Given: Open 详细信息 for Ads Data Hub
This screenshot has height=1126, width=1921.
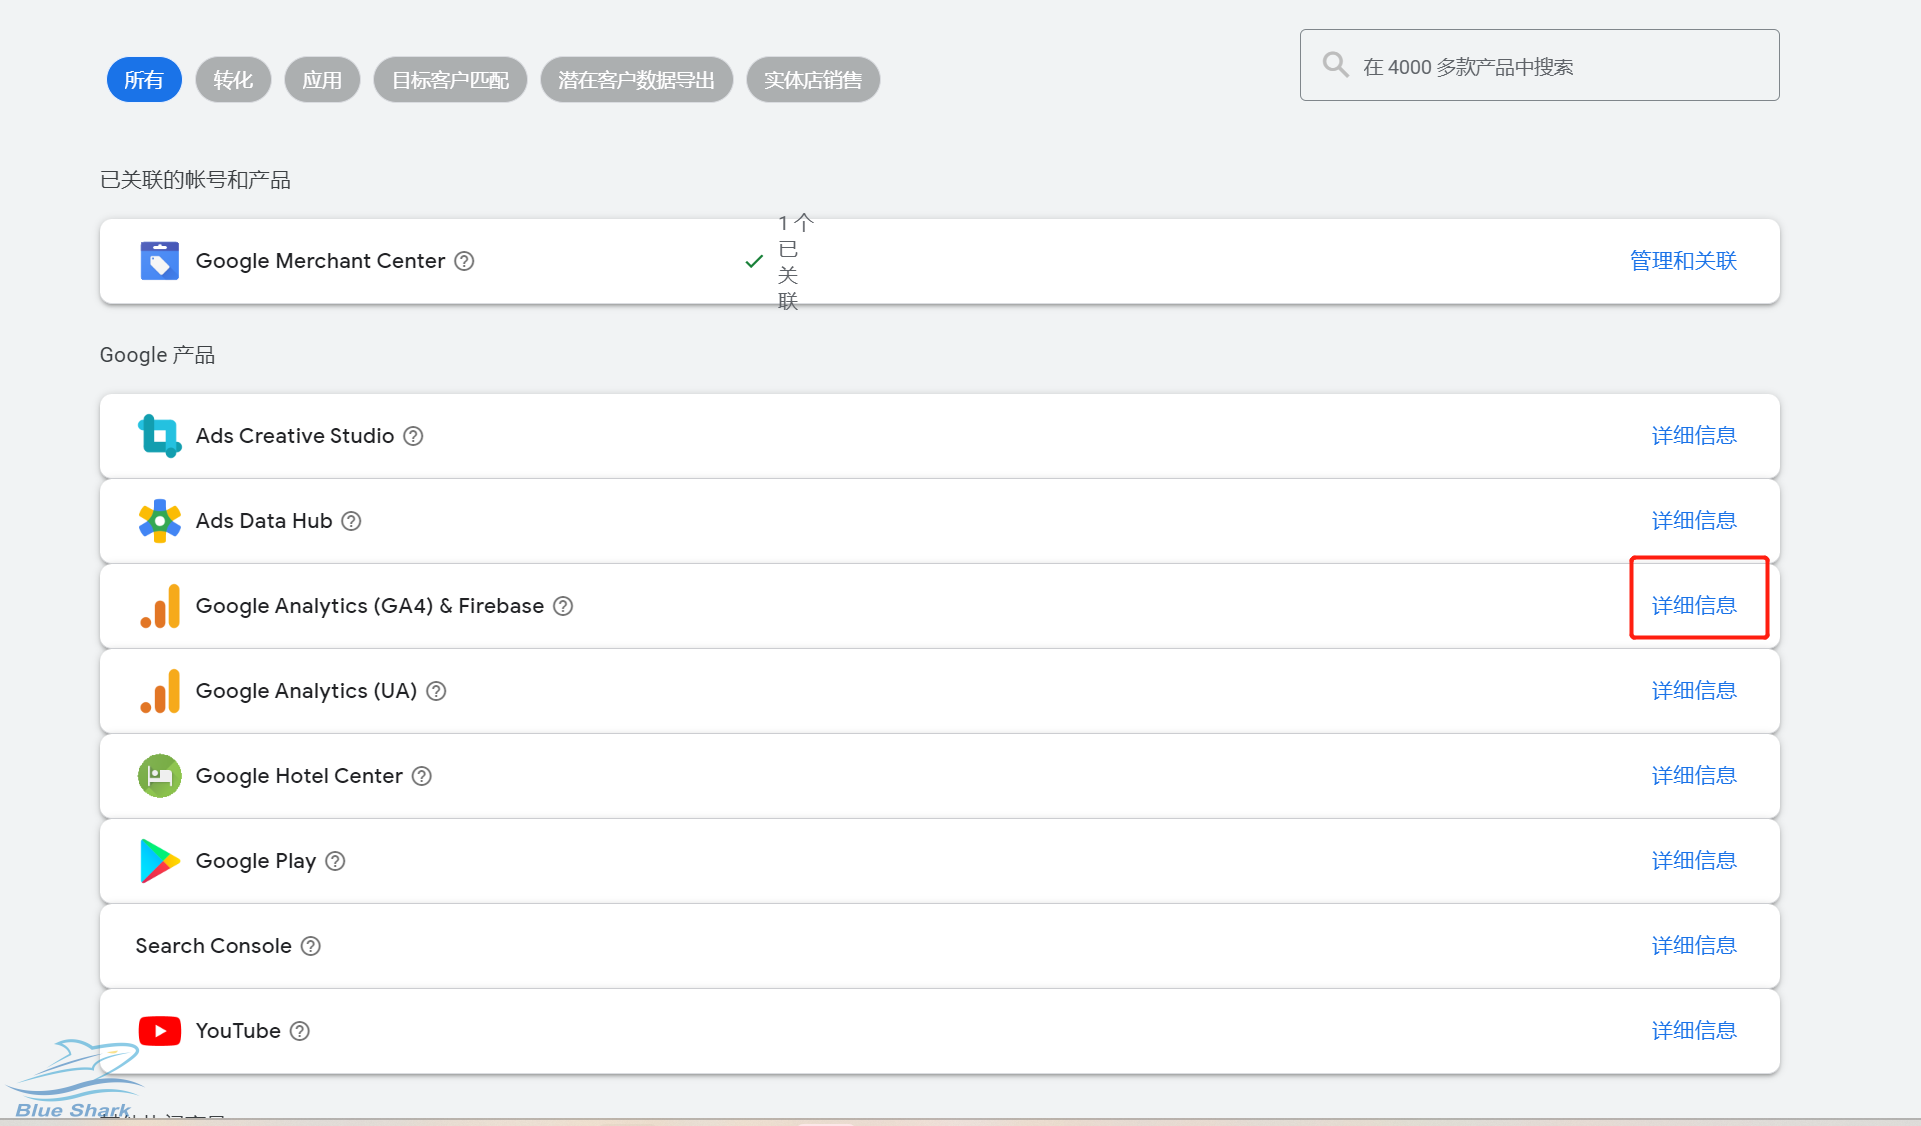Looking at the screenshot, I should tap(1694, 521).
